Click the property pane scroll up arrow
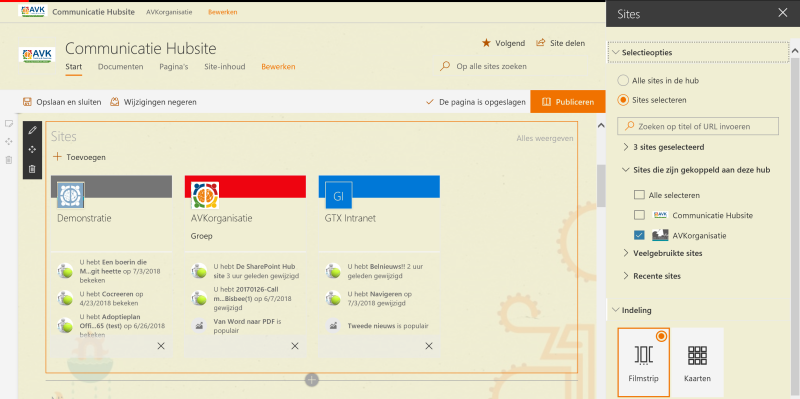The height and width of the screenshot is (399, 800). tap(794, 50)
